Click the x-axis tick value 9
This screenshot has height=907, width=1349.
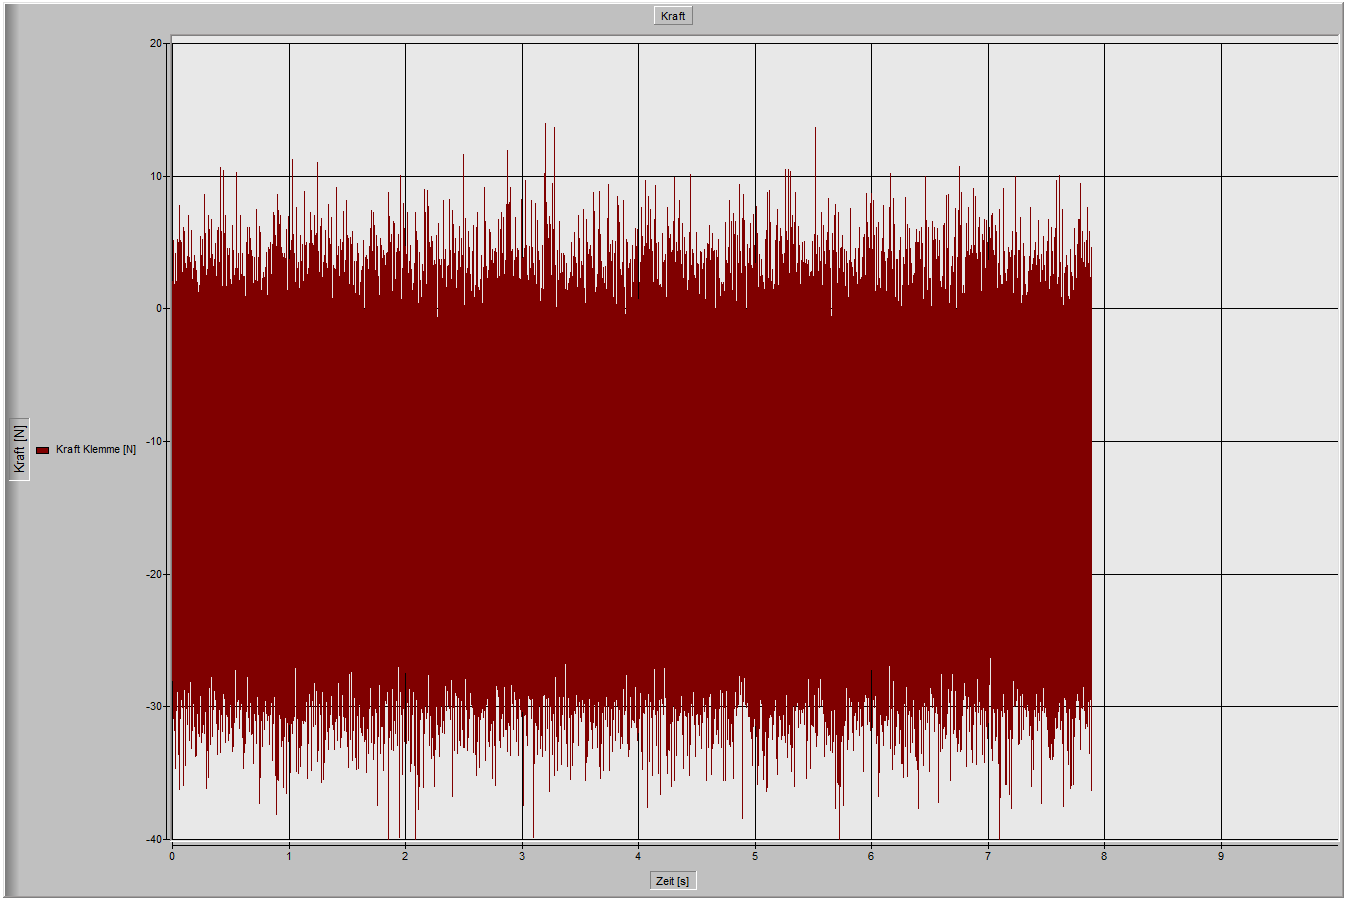[x=1221, y=856]
